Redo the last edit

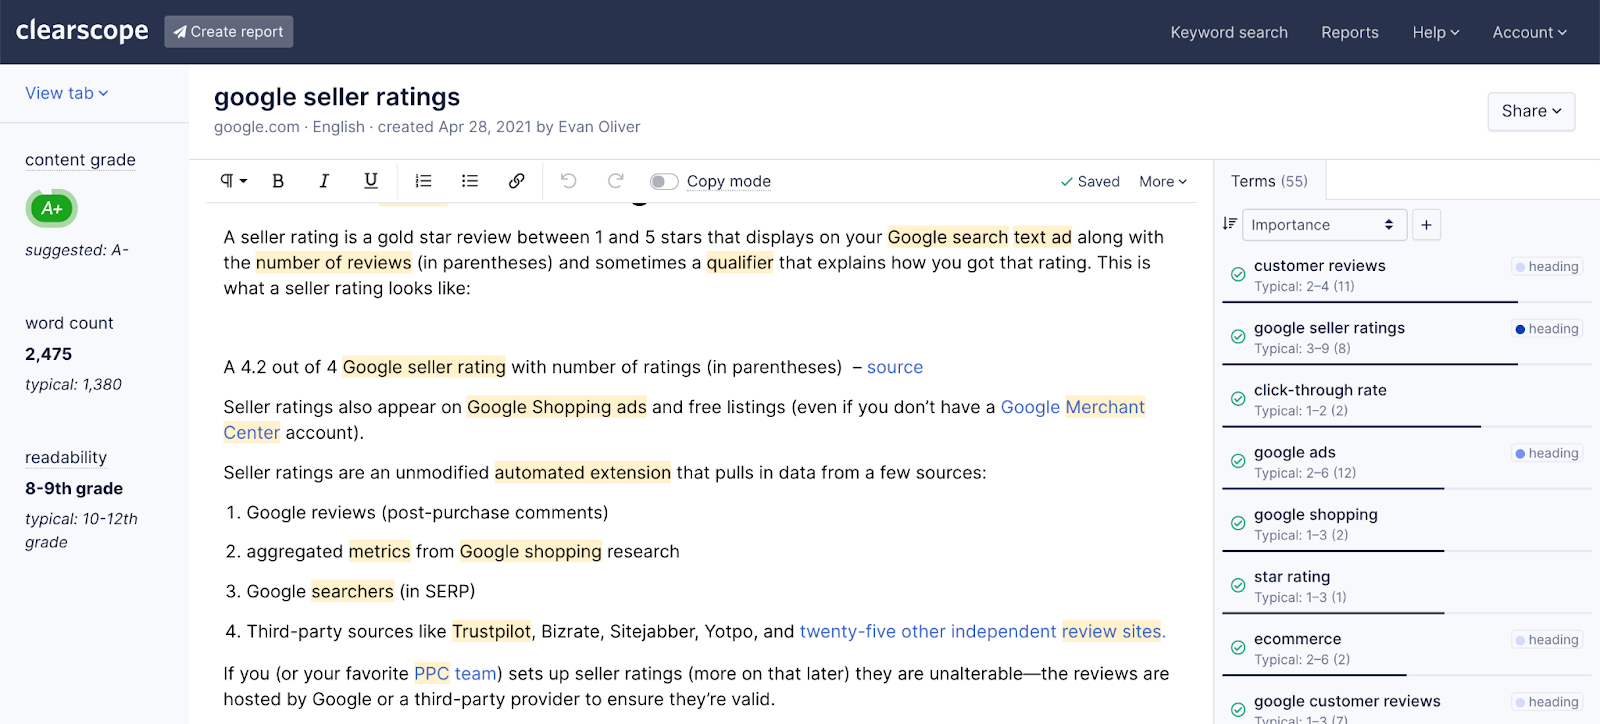coord(615,181)
